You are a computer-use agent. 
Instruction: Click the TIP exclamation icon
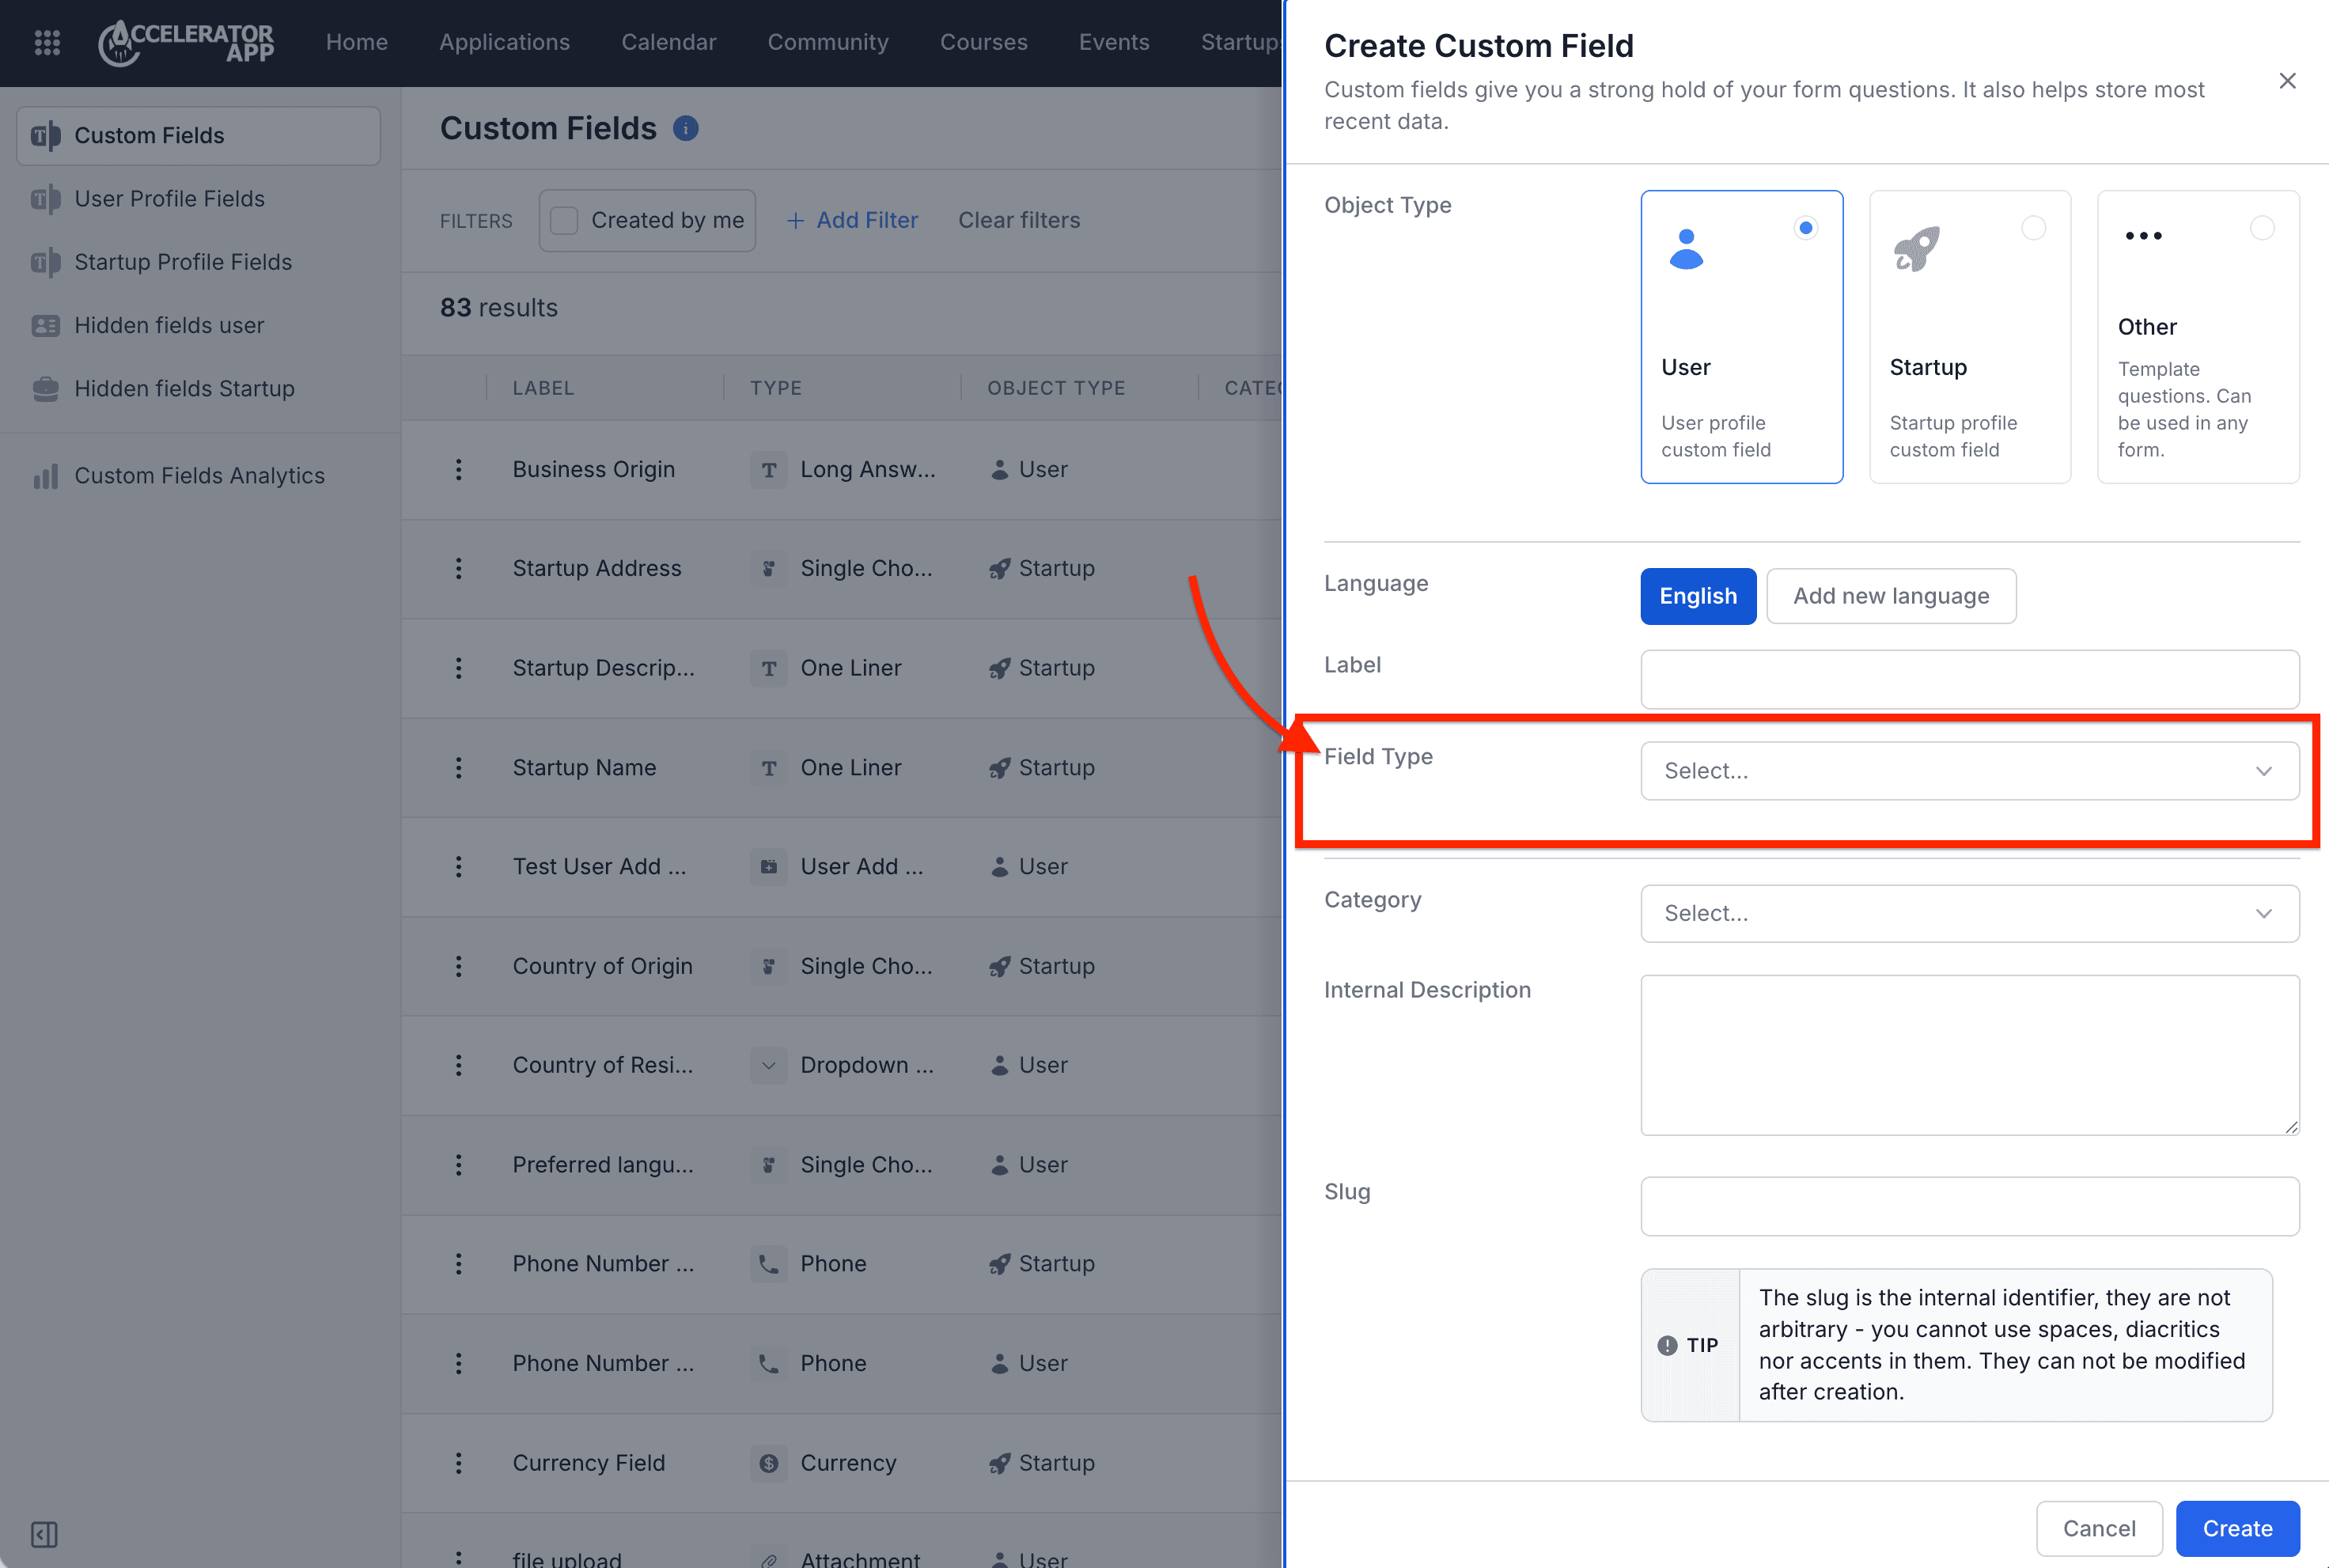click(1667, 1345)
